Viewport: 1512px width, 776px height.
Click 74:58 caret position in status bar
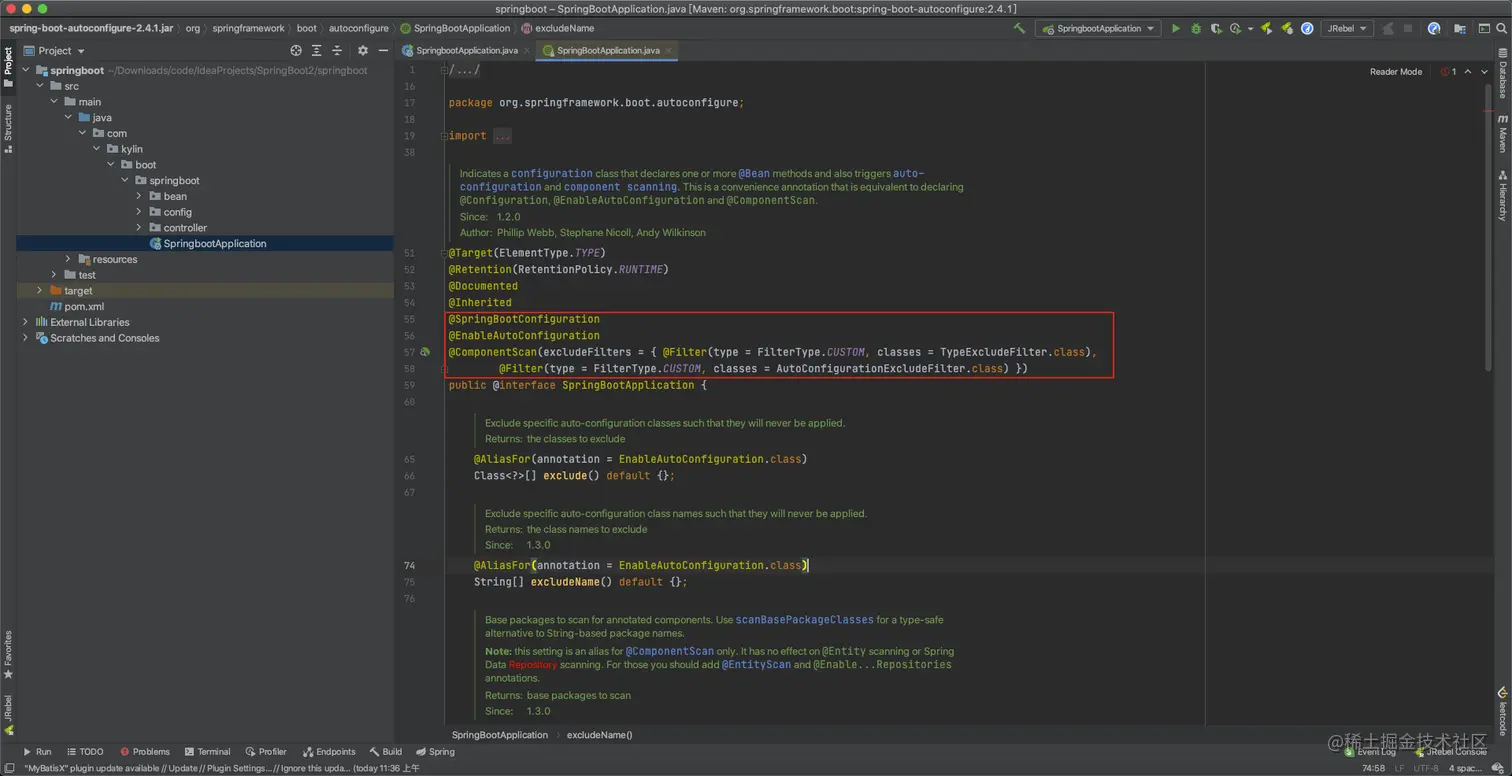(x=1373, y=768)
